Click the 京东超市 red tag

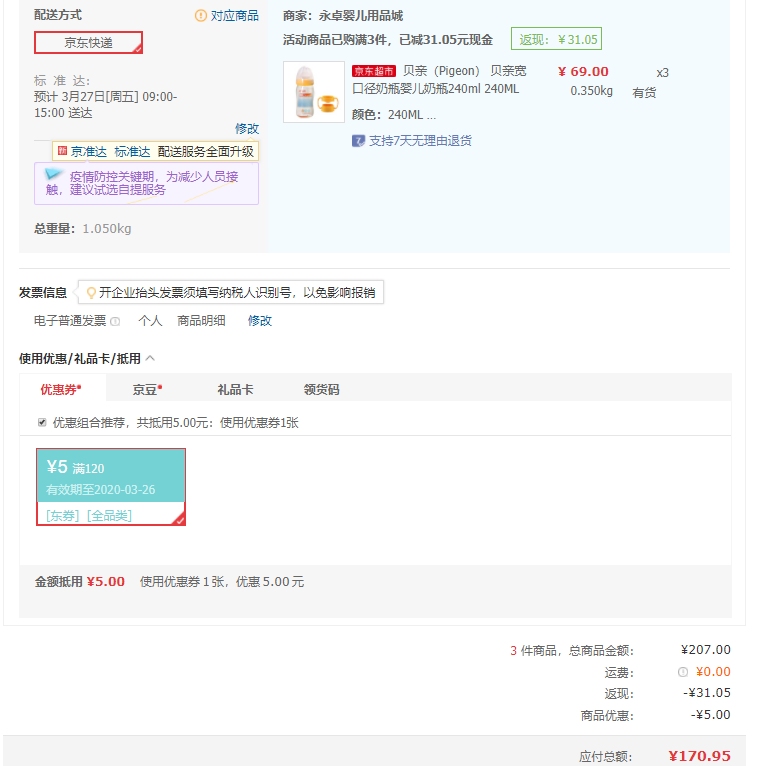coord(374,71)
